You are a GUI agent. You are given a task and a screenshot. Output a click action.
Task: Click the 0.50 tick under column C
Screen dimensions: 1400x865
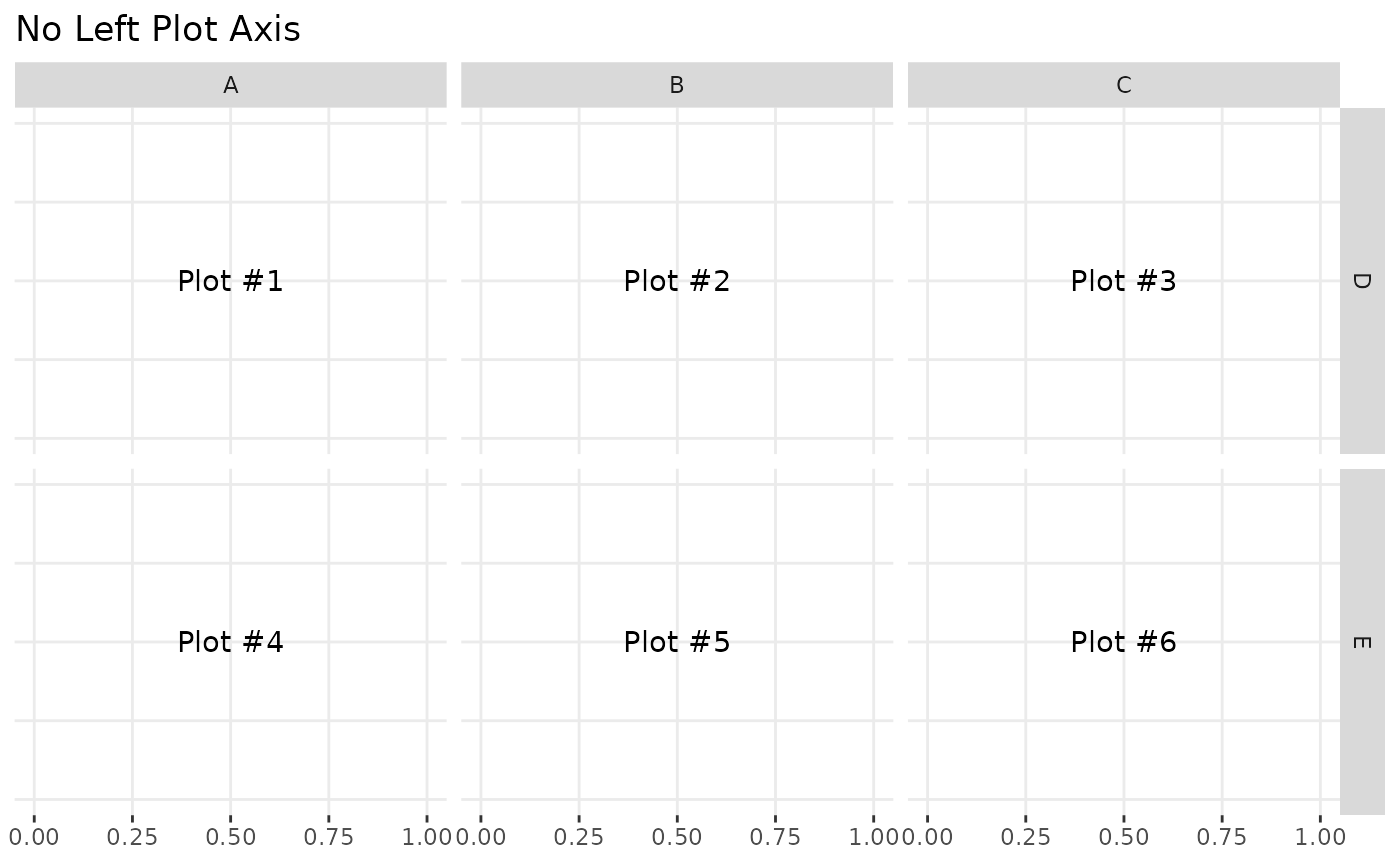click(1123, 835)
